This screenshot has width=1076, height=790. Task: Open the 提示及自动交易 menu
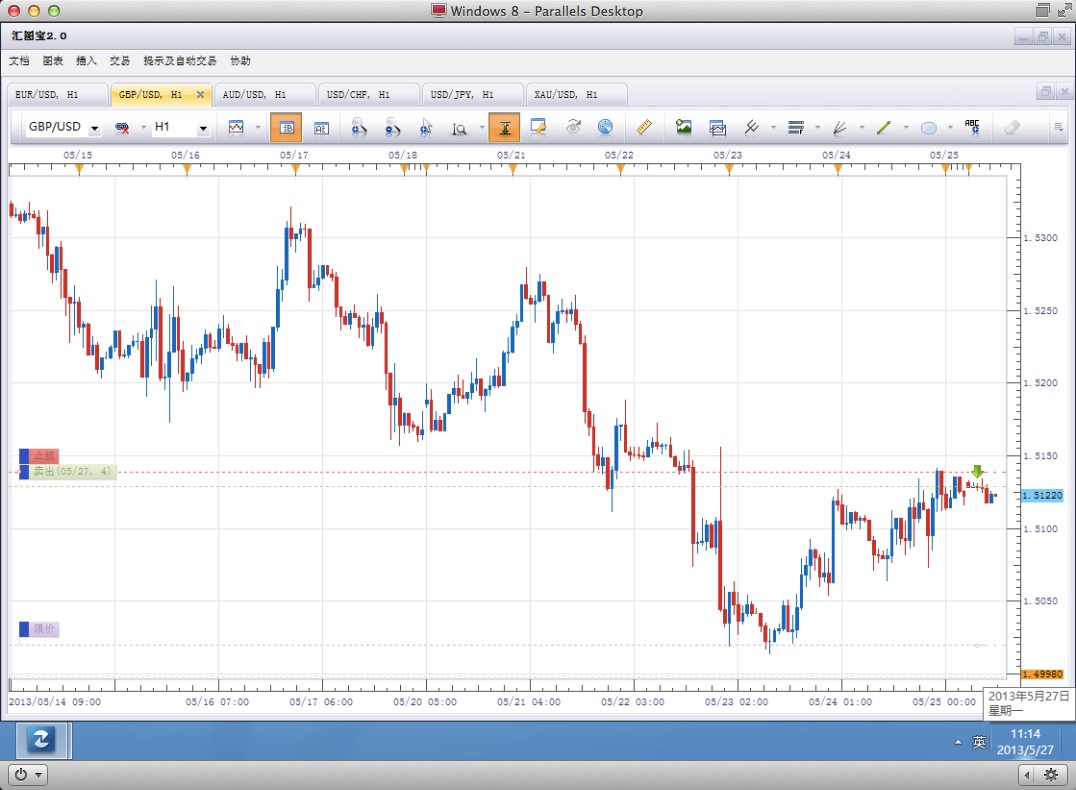(x=180, y=61)
